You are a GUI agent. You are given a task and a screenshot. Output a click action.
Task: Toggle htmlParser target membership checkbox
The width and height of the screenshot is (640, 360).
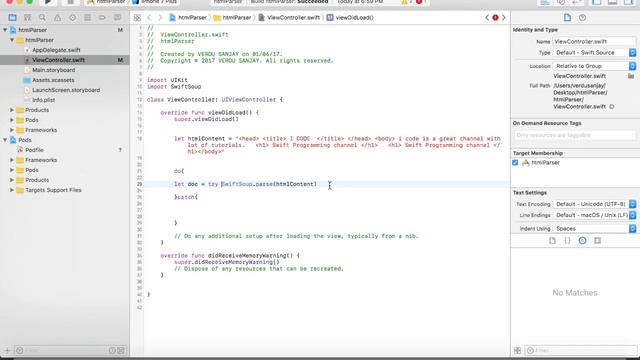[x=515, y=162]
